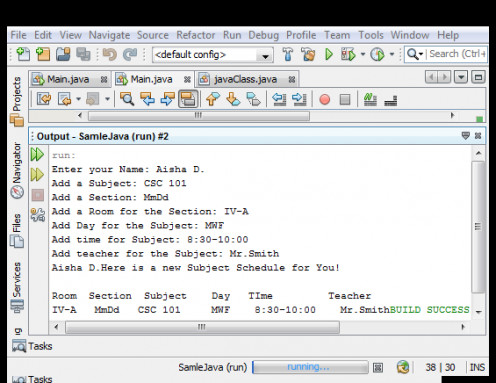Click the Find Selection magnifier icon
The image size is (496, 383).
(127, 99)
